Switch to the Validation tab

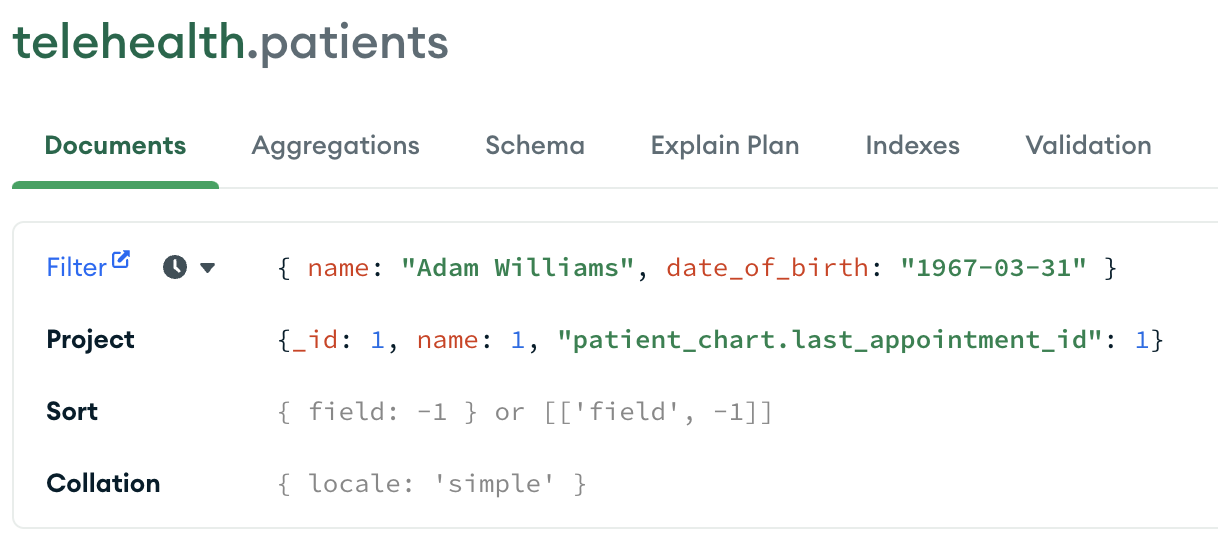(x=1088, y=146)
